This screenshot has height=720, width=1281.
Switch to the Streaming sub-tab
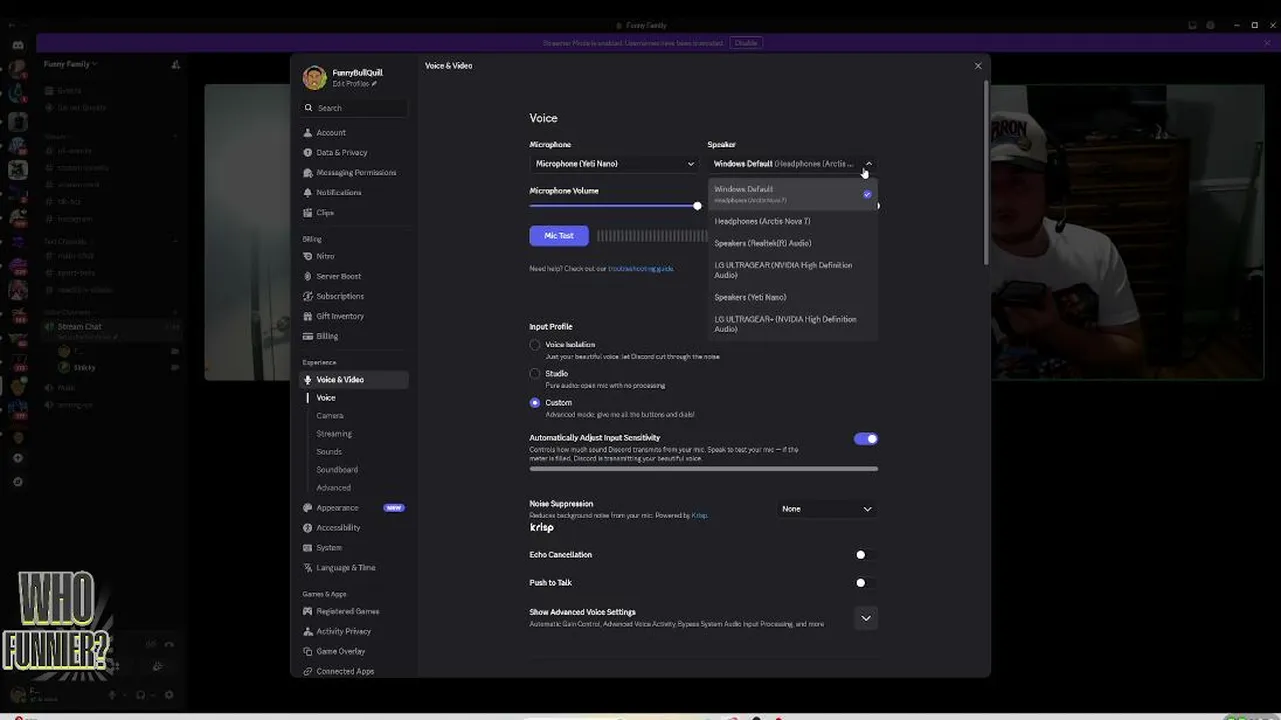coord(334,434)
